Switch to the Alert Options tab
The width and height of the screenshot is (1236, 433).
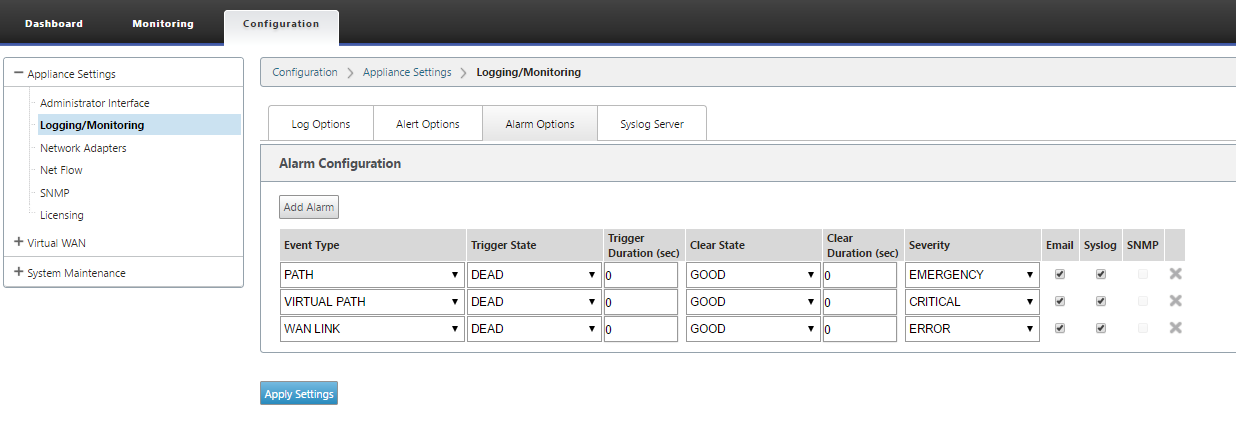pyautogui.click(x=428, y=124)
